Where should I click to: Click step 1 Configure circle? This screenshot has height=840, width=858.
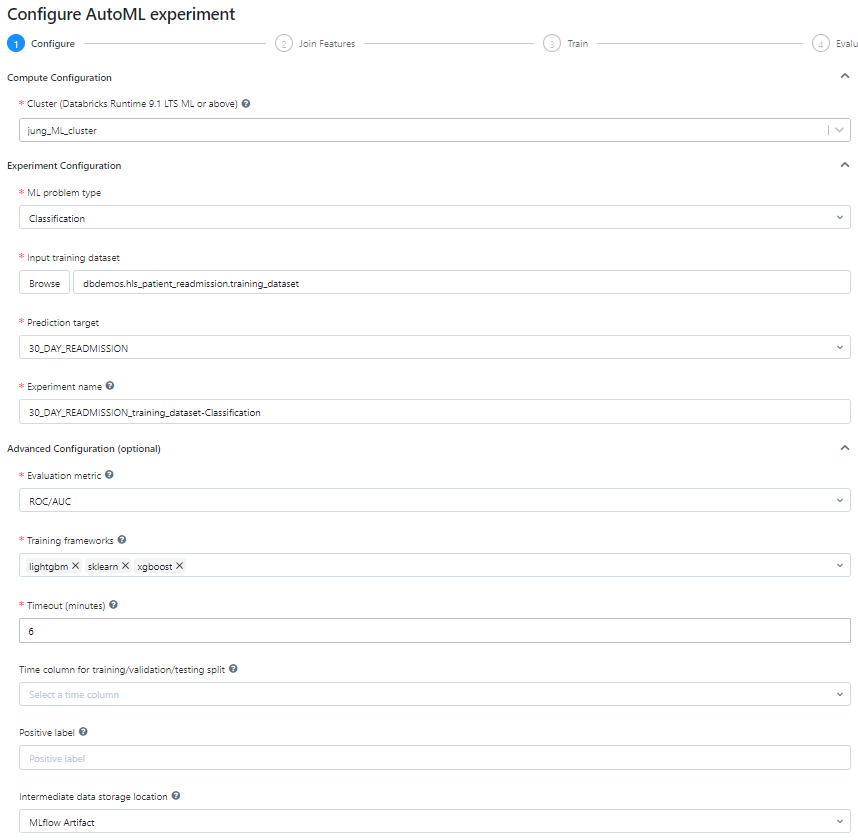16,43
